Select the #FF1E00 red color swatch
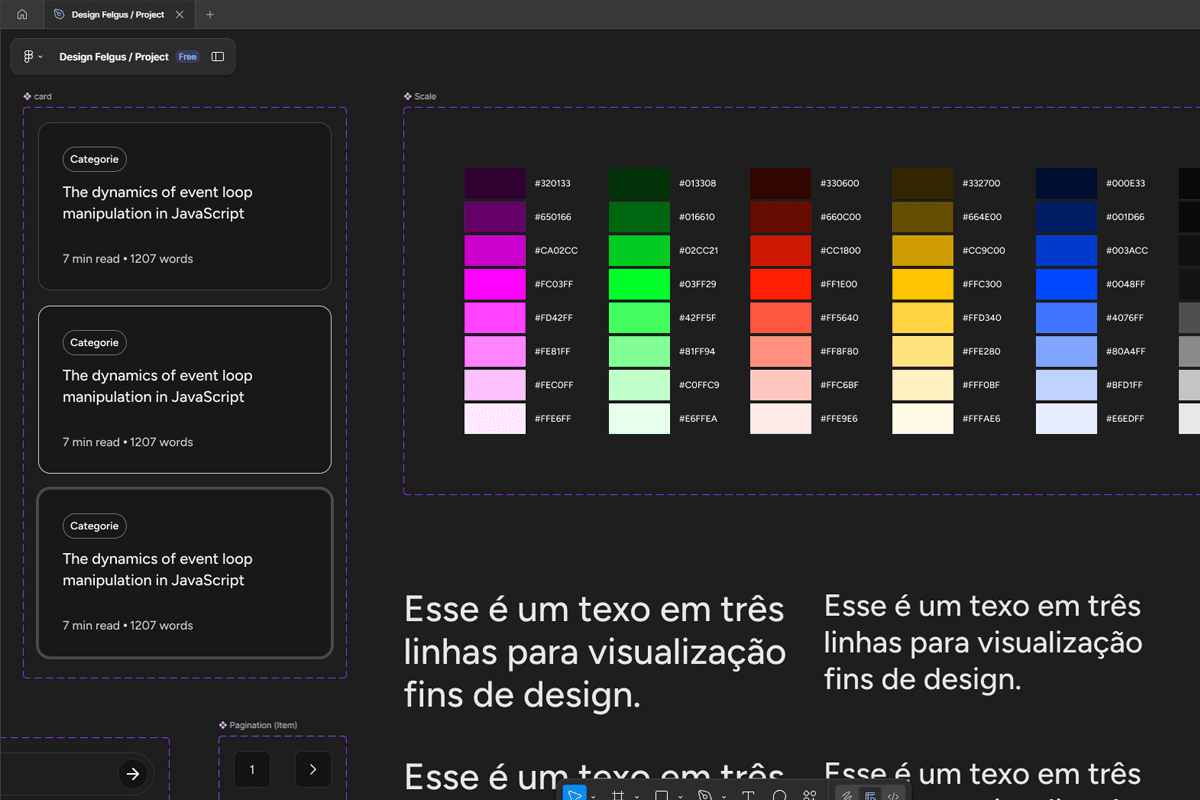The width and height of the screenshot is (1200, 800). (780, 284)
